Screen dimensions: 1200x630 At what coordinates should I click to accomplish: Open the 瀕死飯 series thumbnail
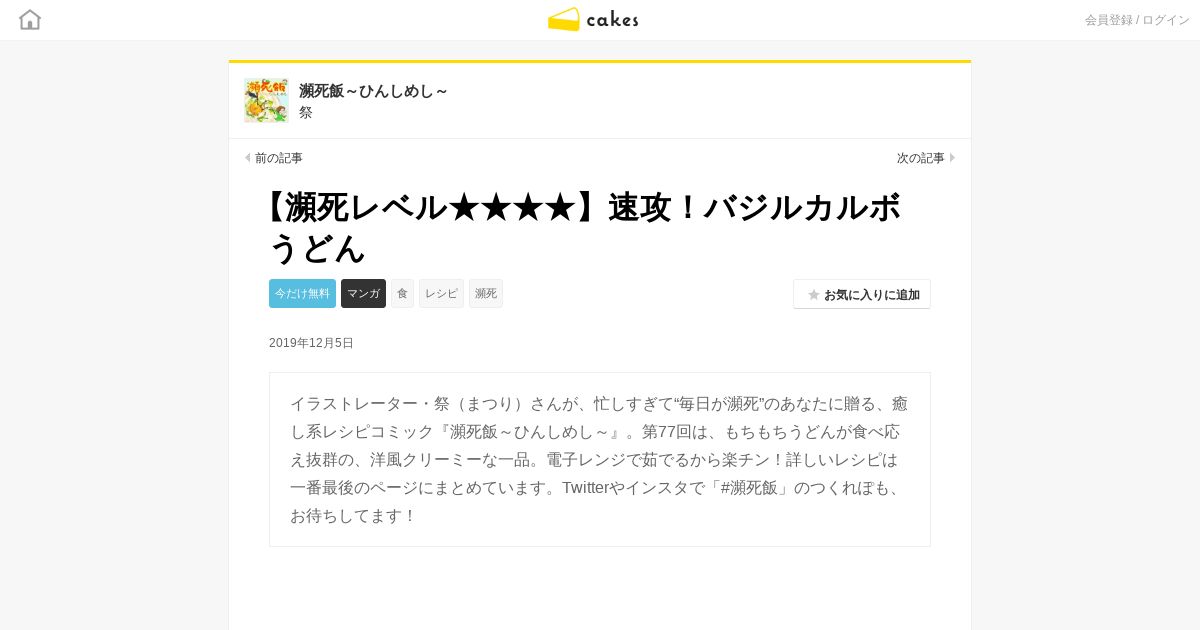click(x=266, y=100)
